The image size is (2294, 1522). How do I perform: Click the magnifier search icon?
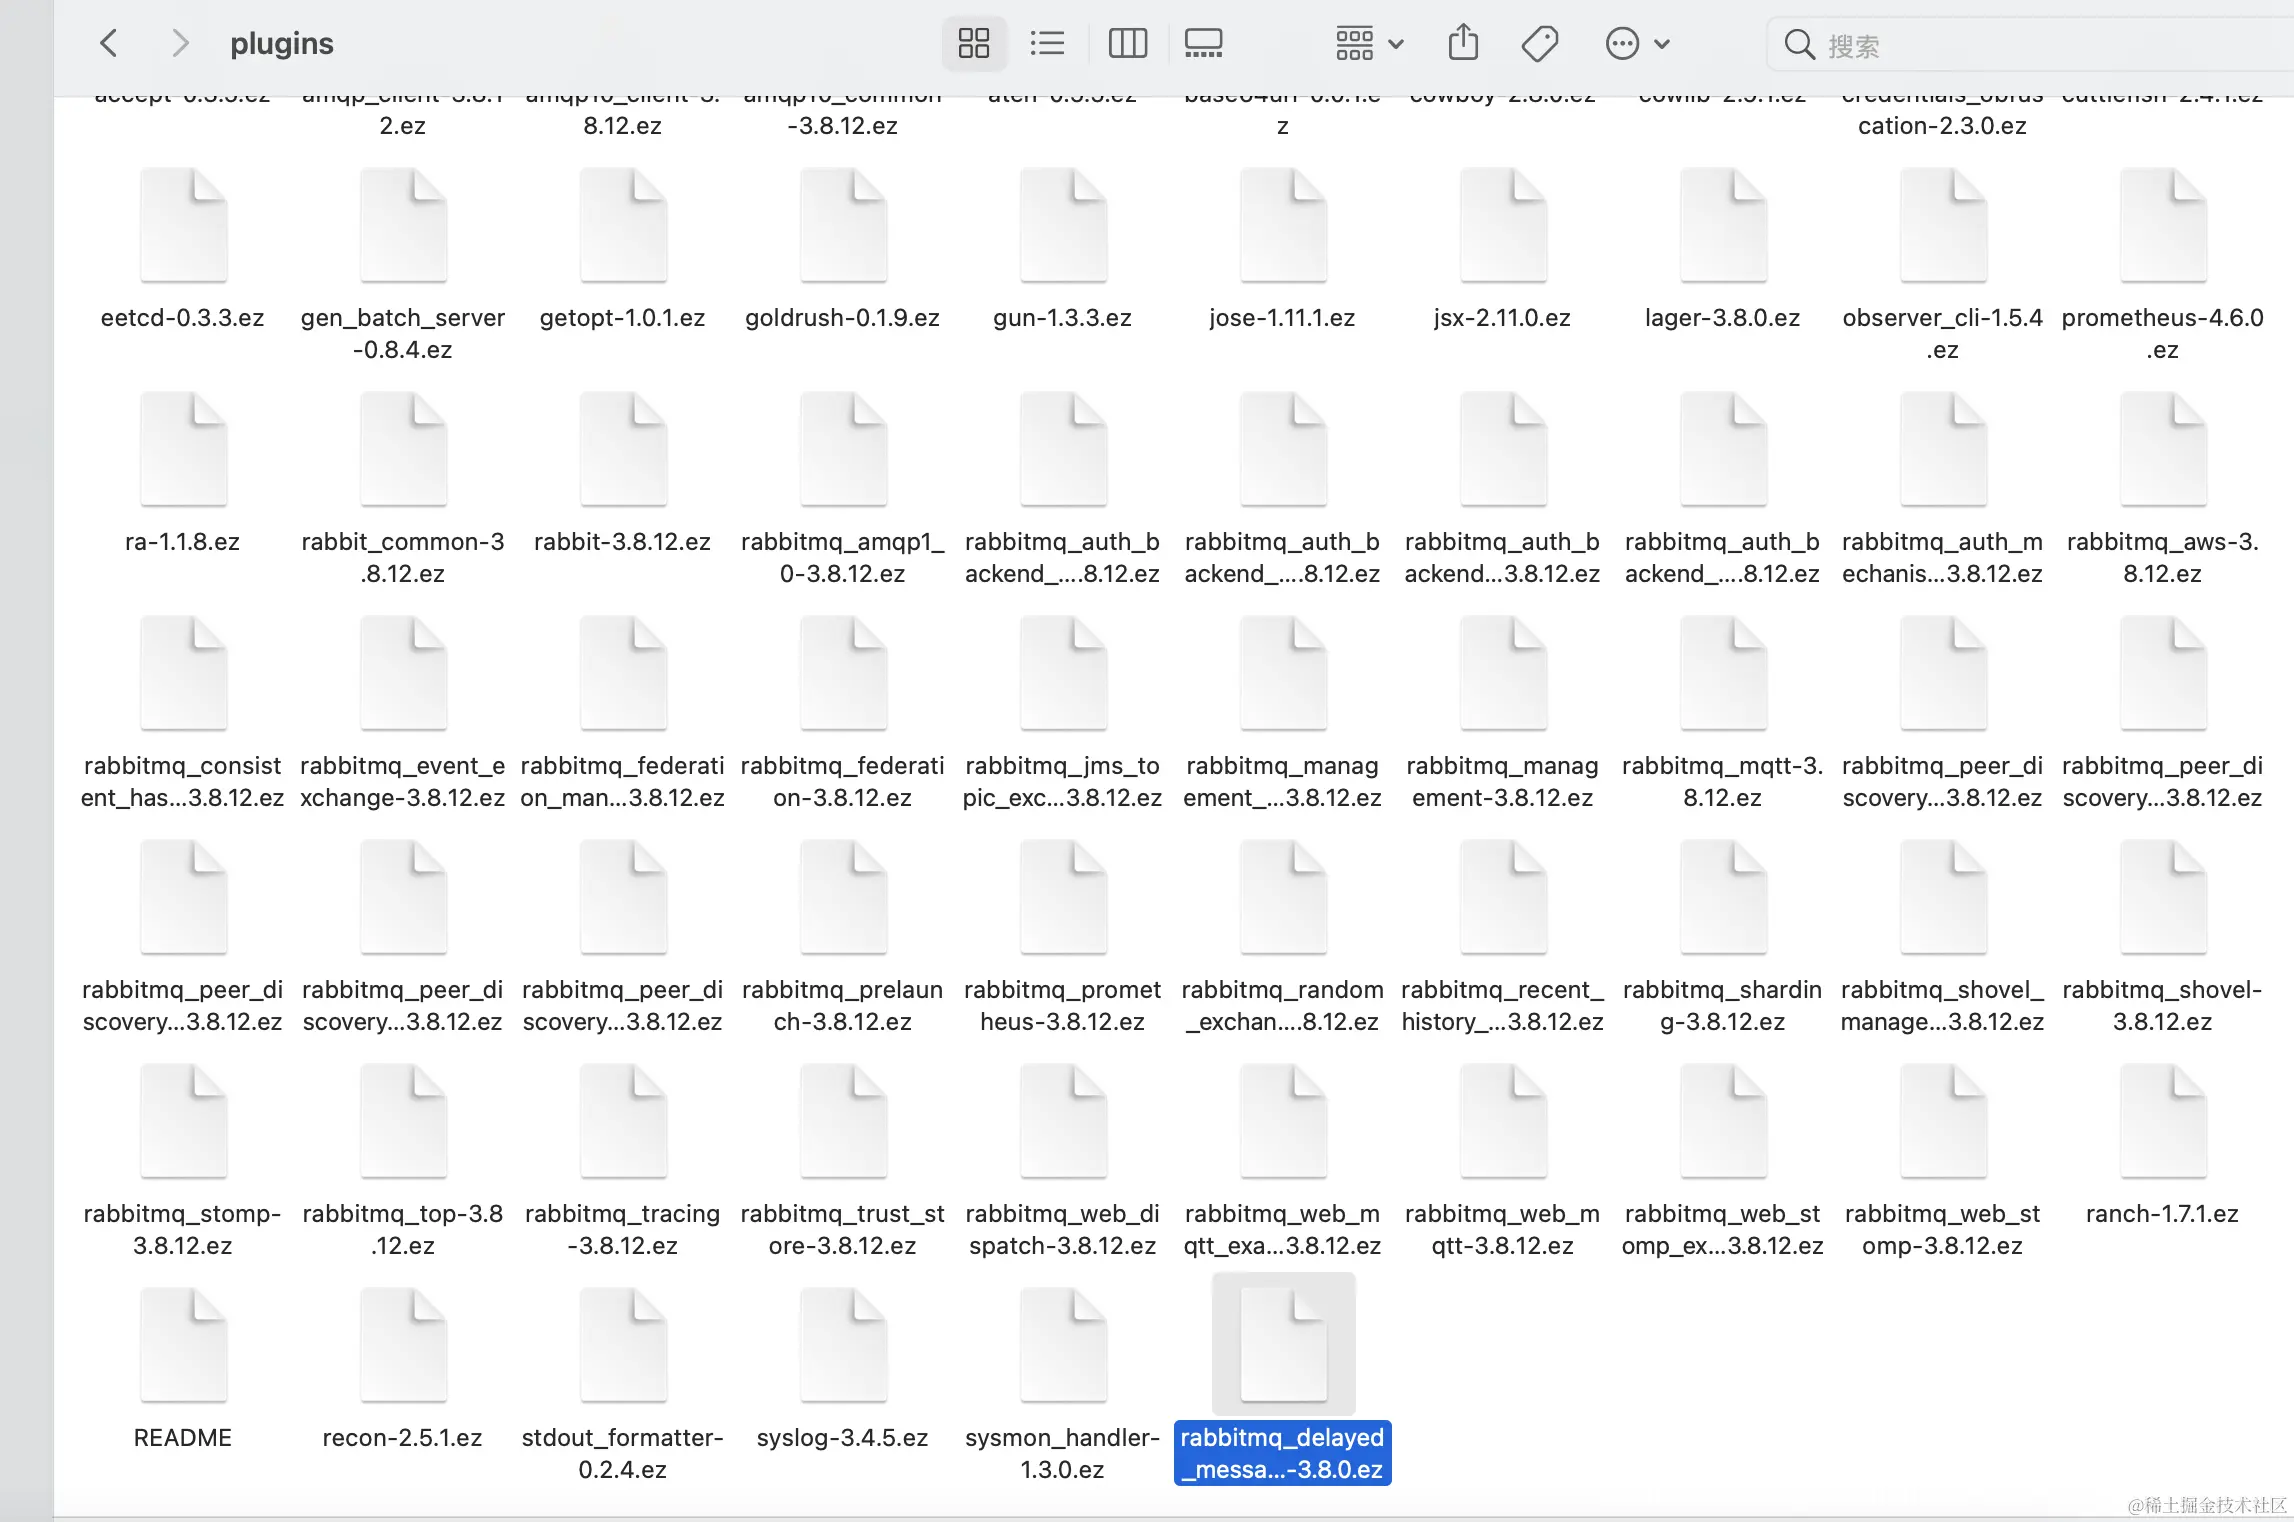1799,45
